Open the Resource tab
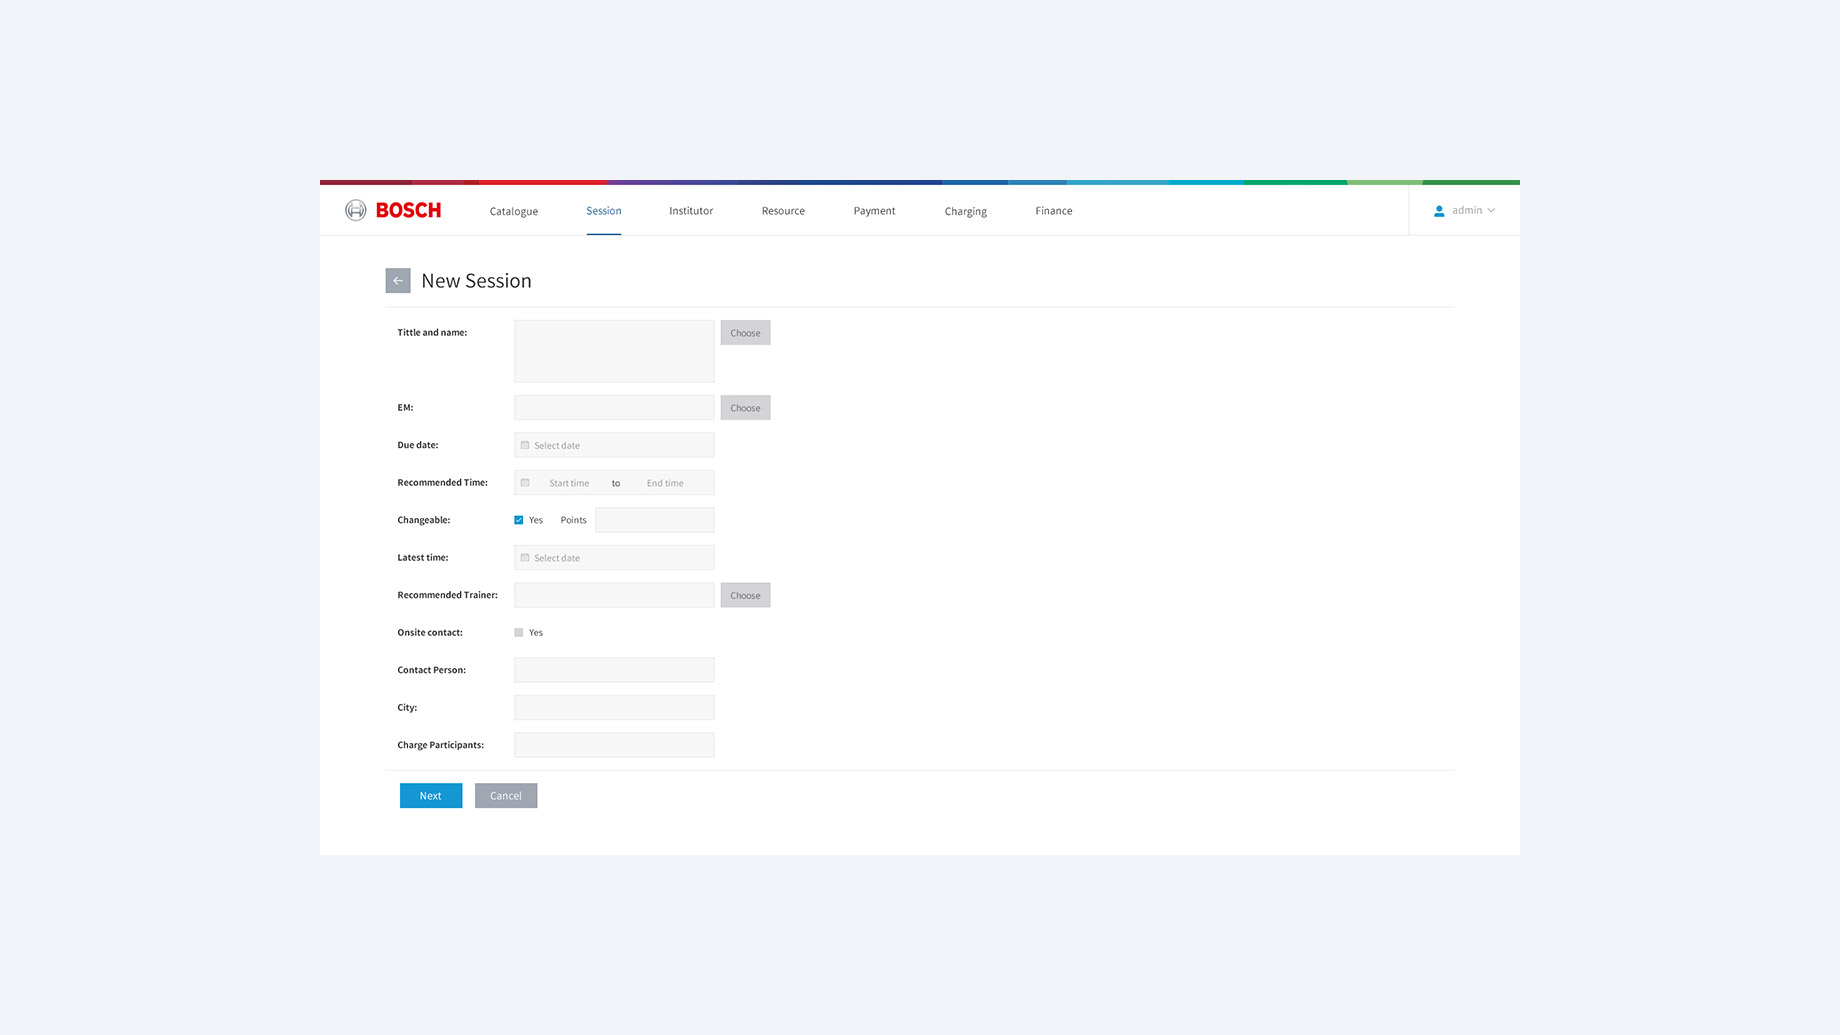Image resolution: width=1840 pixels, height=1035 pixels. pyautogui.click(x=783, y=211)
